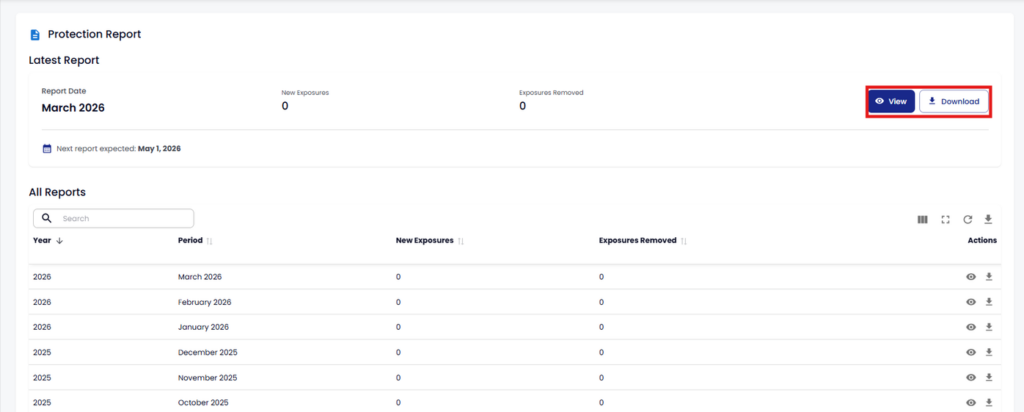This screenshot has width=1024, height=412.
Task: Click the search magnifier icon
Action: [46, 218]
